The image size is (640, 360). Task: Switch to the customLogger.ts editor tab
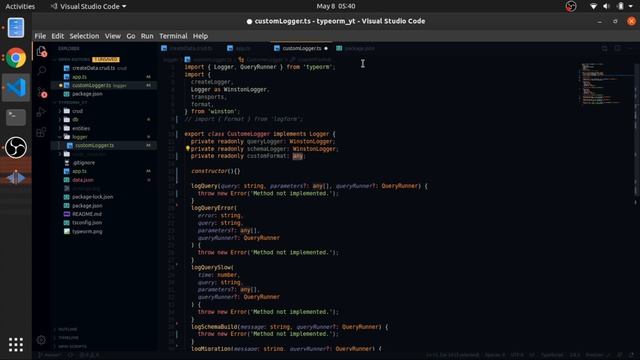pos(302,48)
